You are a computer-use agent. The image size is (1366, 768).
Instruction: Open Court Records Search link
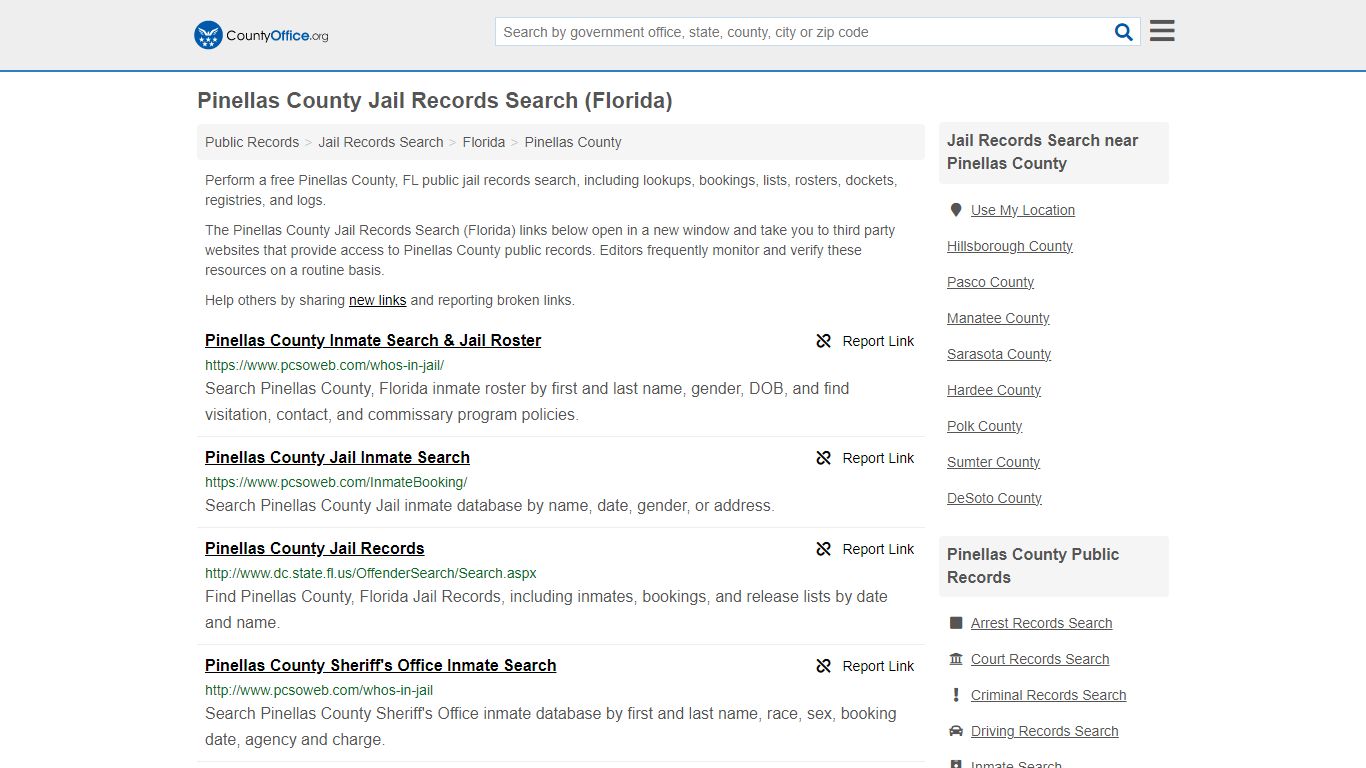(1040, 659)
